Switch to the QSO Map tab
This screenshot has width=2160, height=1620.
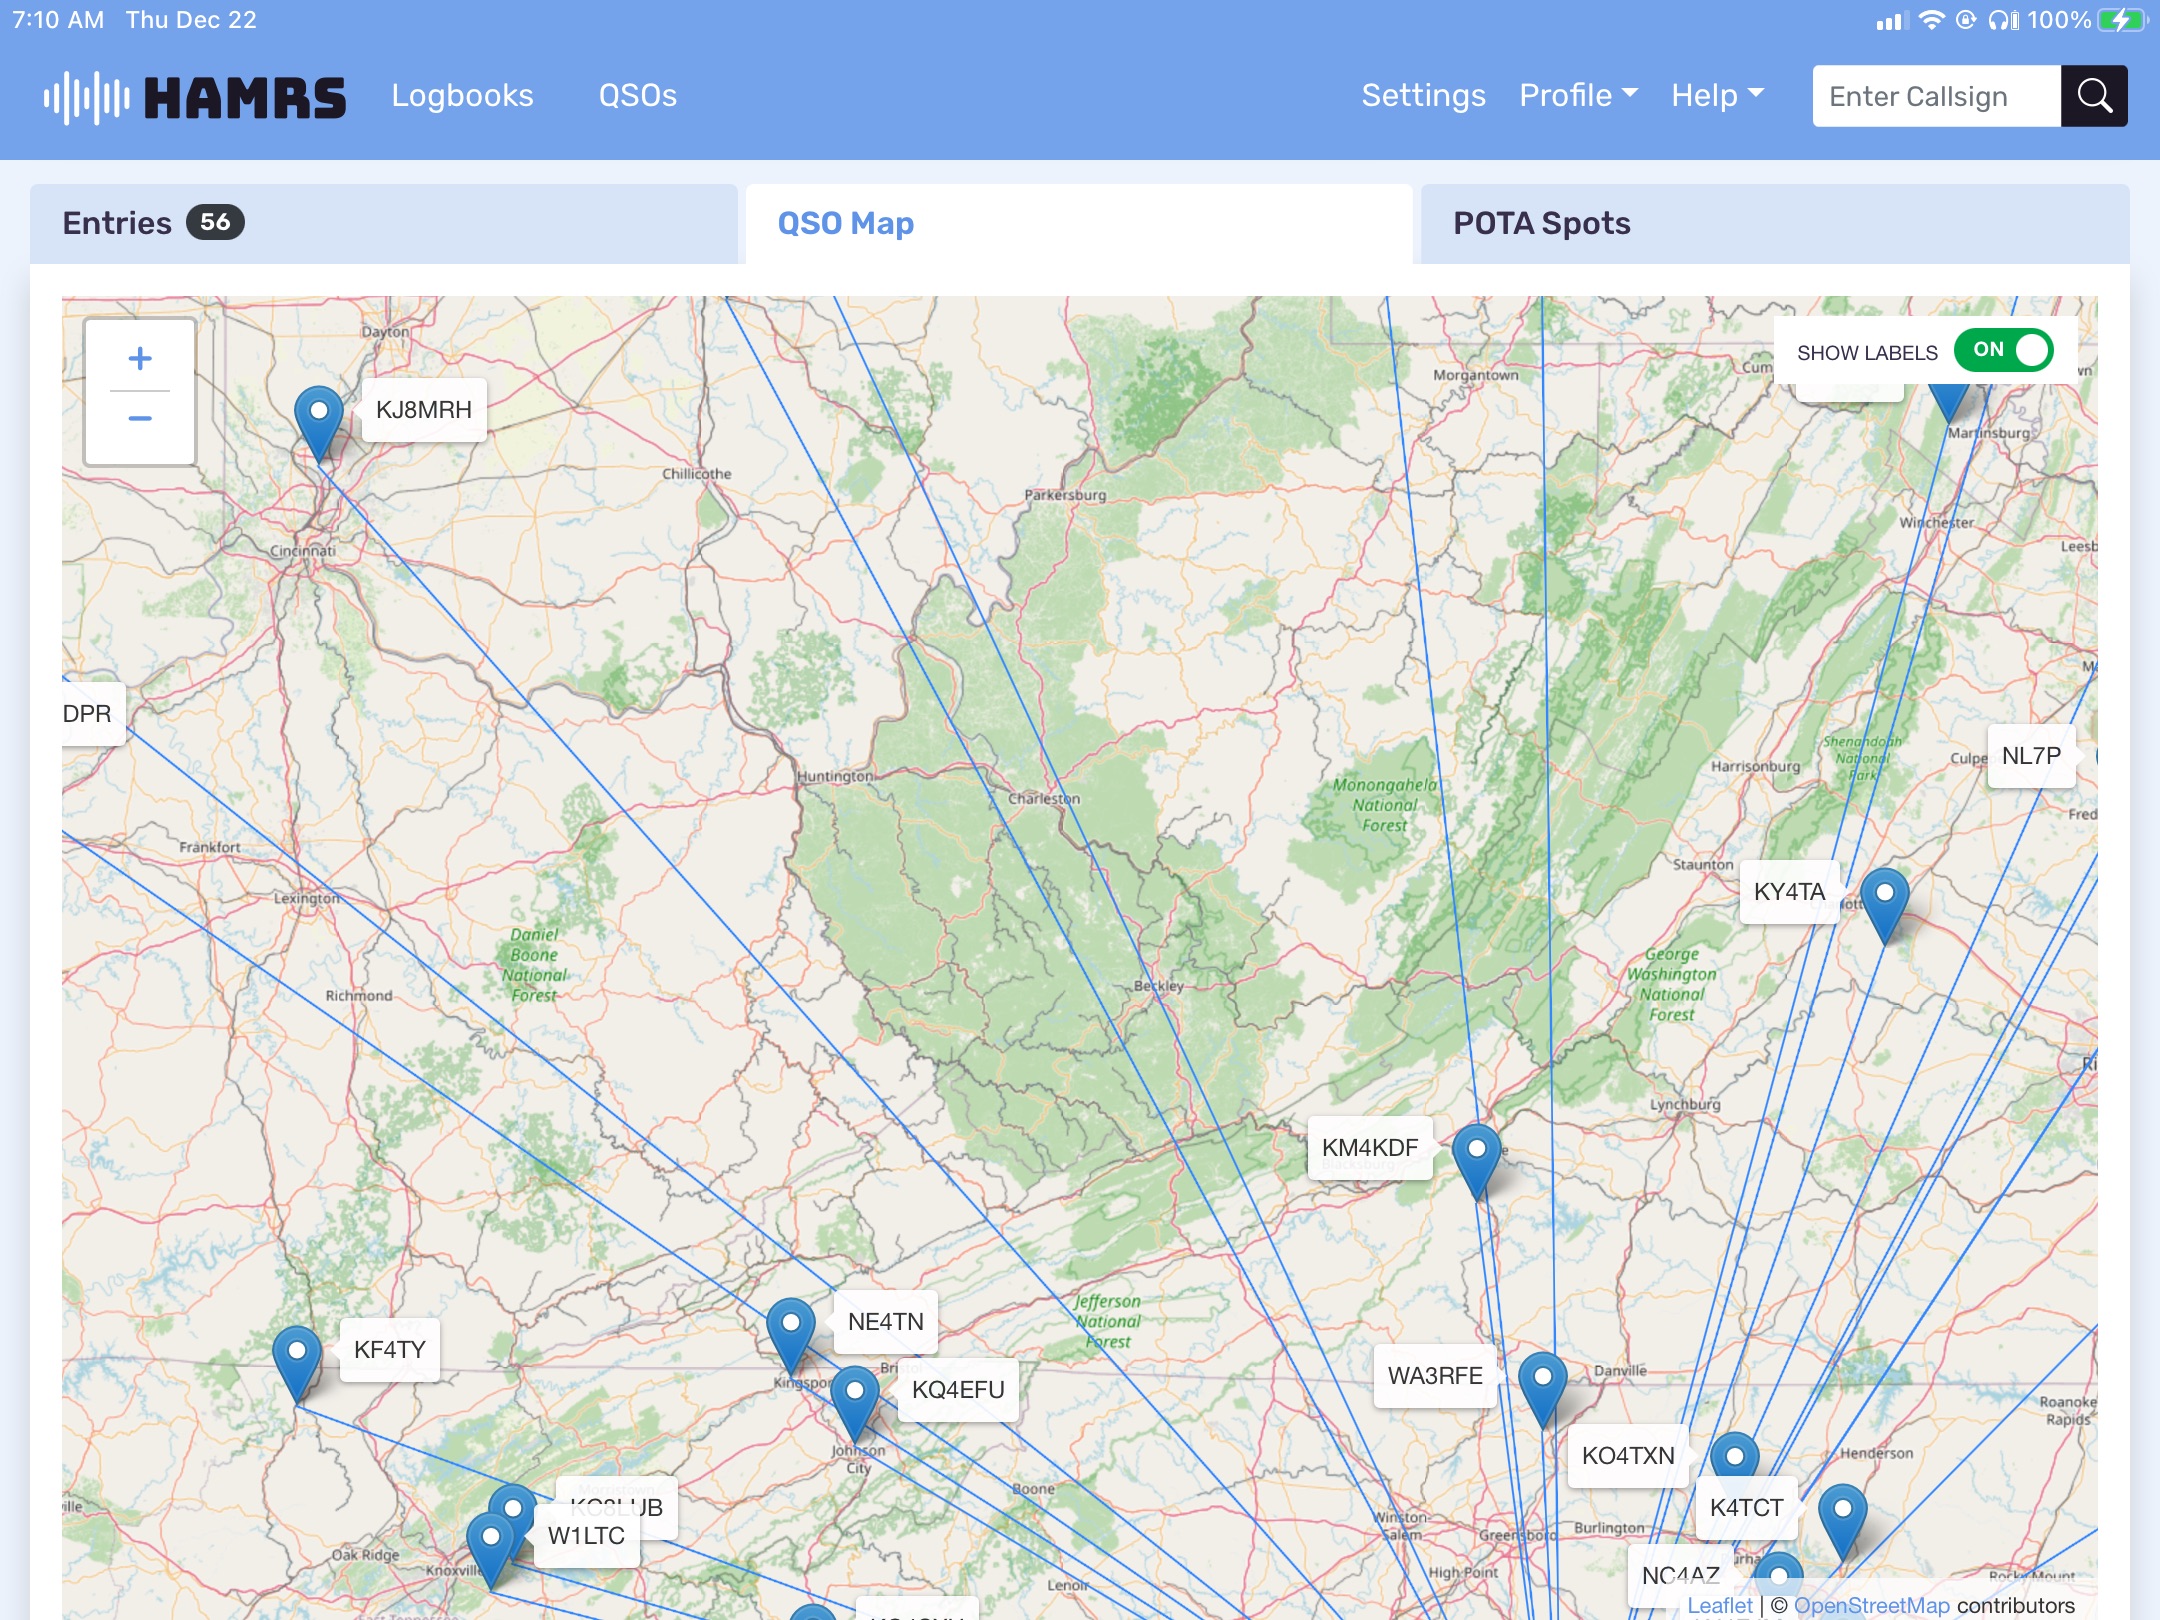(x=1079, y=223)
